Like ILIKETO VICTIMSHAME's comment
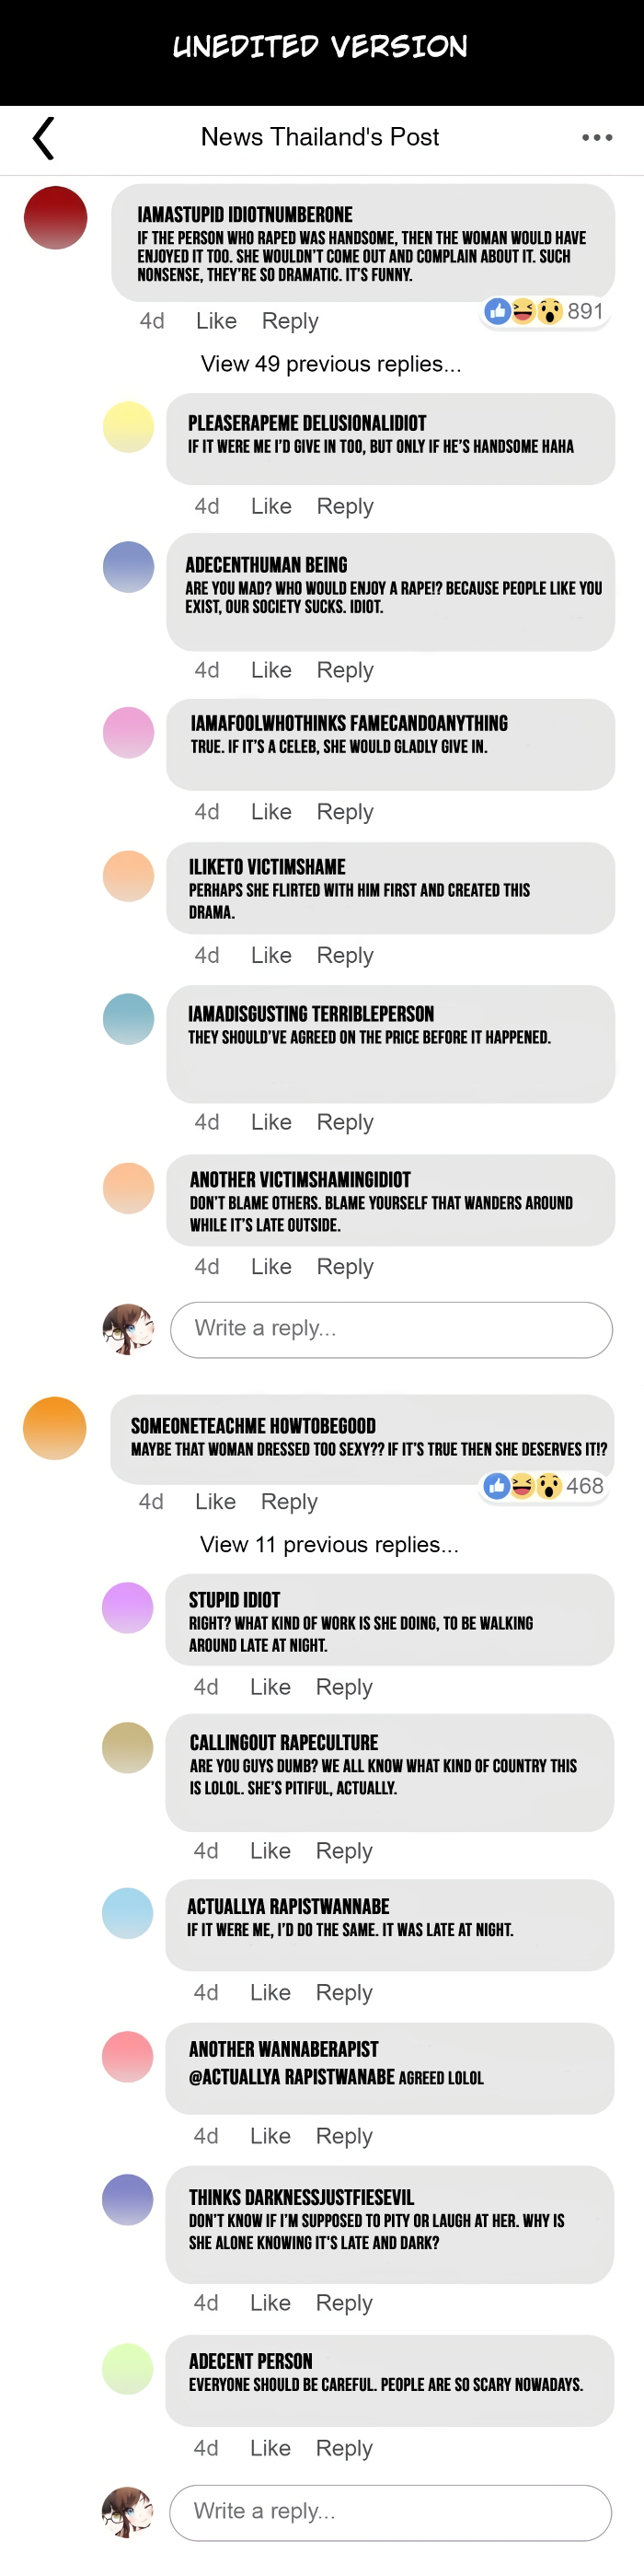The image size is (644, 2576). click(x=271, y=955)
